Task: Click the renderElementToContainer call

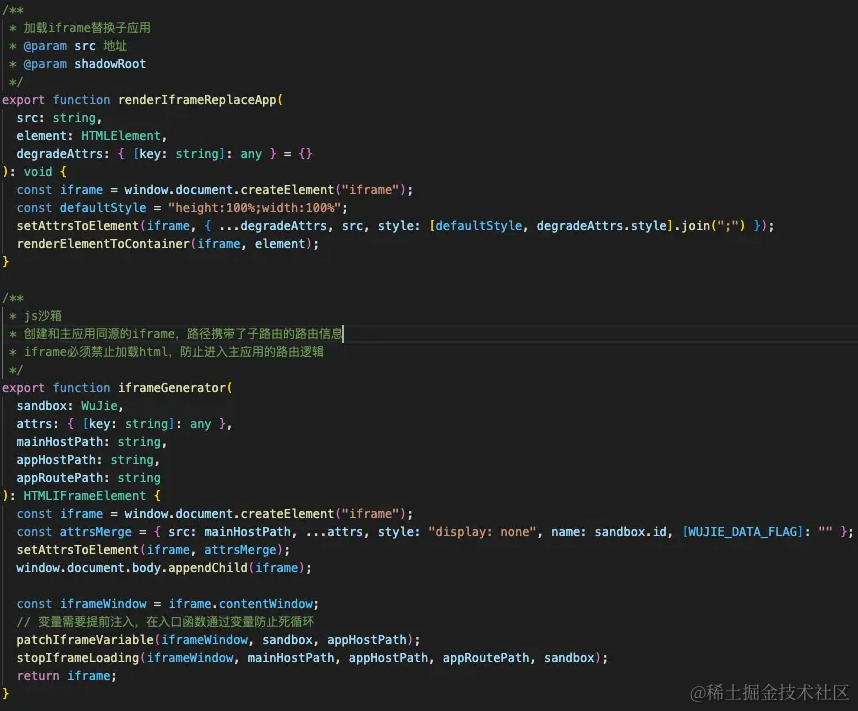Action: 103,244
